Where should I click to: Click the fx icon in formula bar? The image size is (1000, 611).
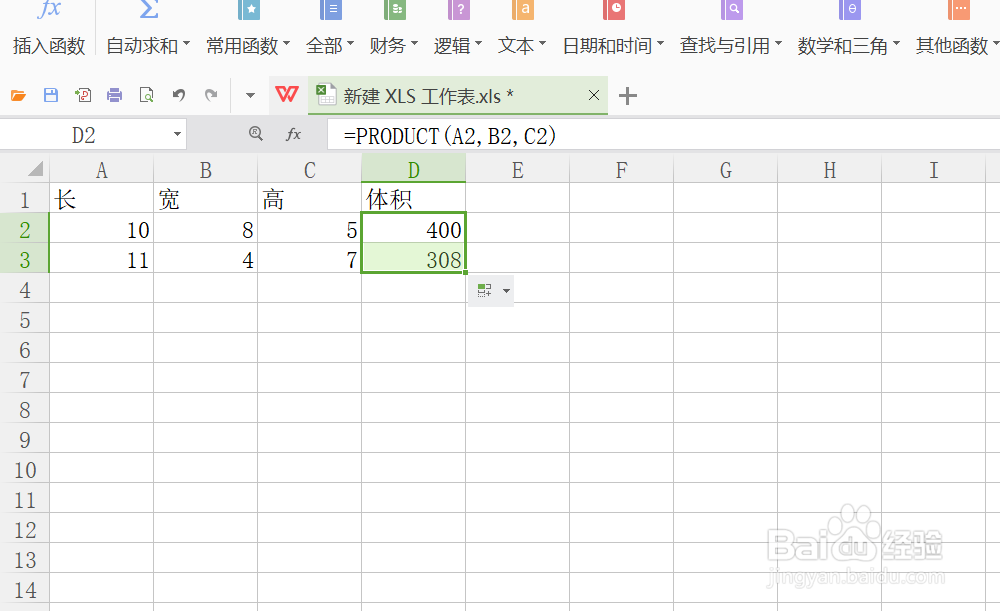(x=293, y=134)
